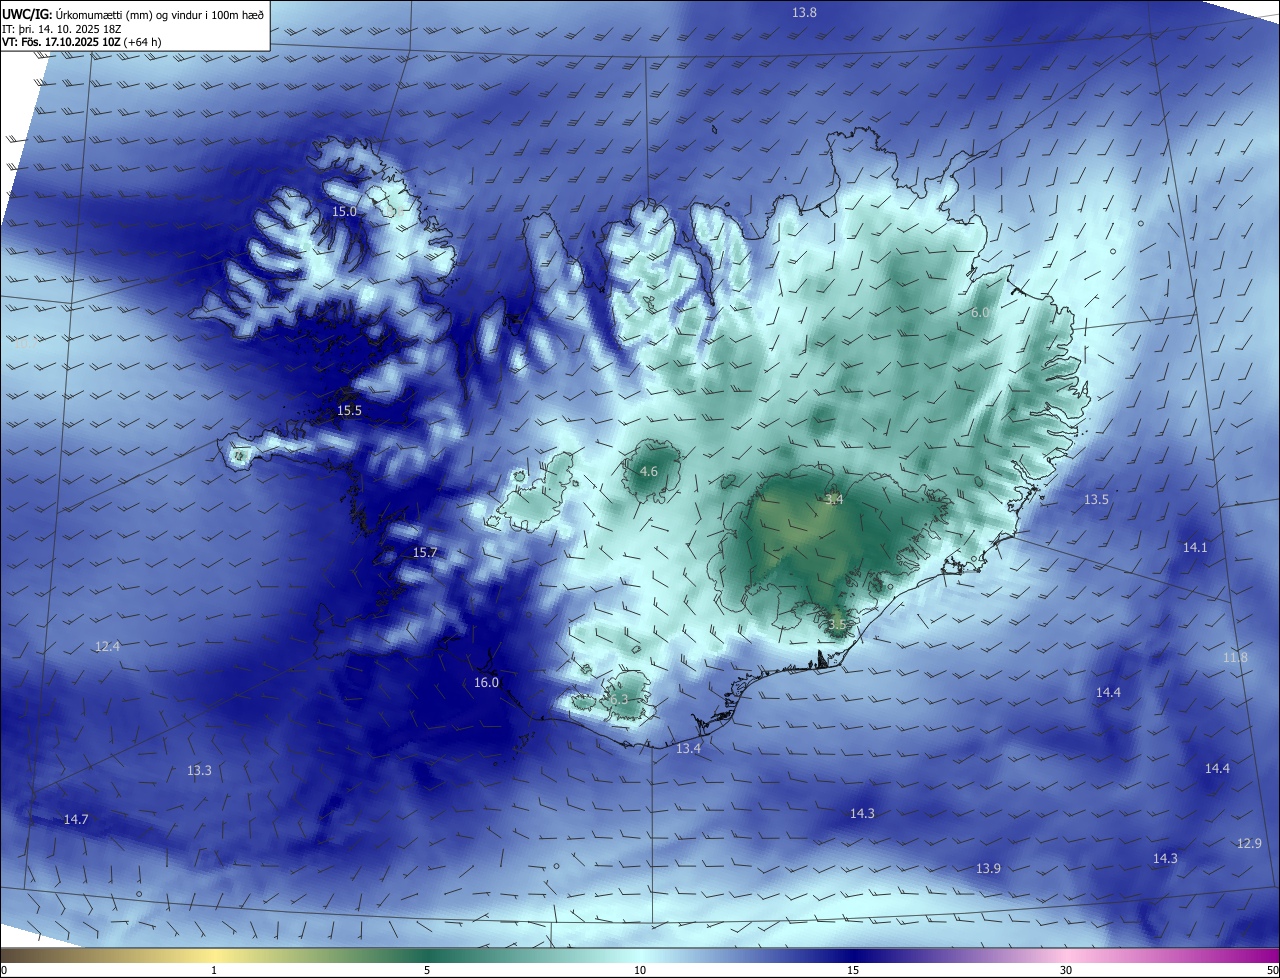Screen dimensions: 1280x978
Task: Select the 15.0 value over the Westfjords
Action: point(344,212)
